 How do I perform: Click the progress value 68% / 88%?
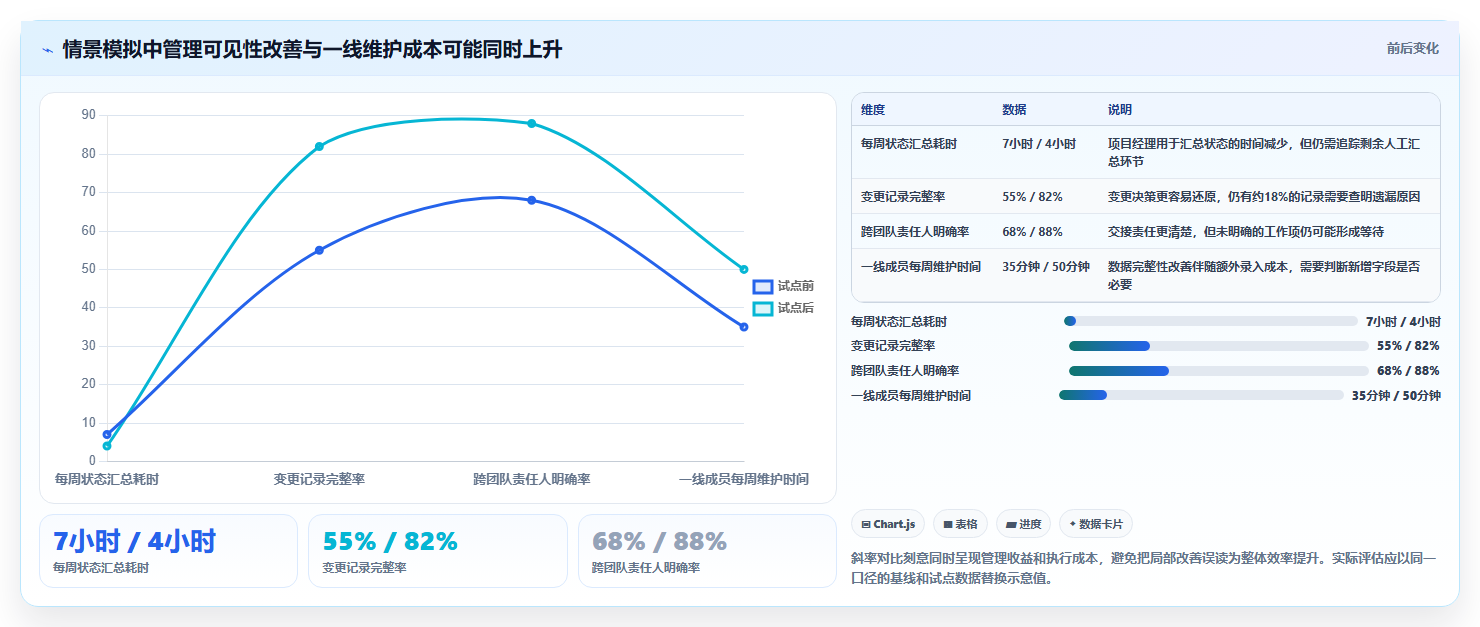point(1408,371)
